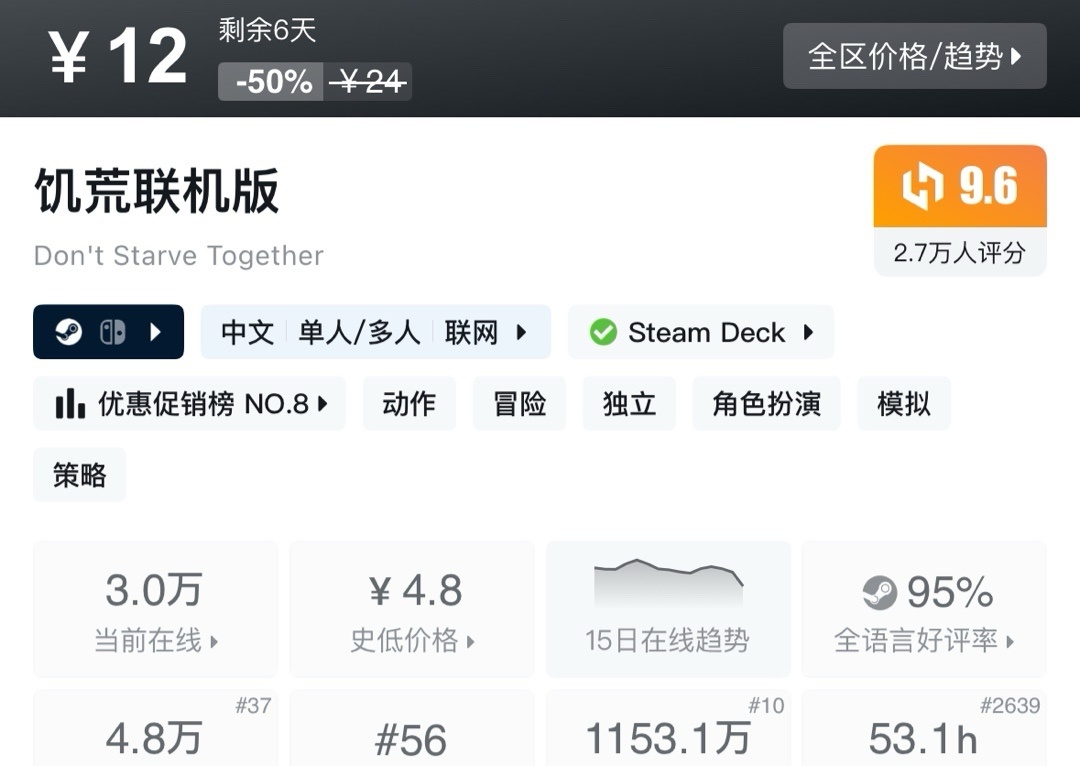Click the green Steam Deck verified checkmark

pos(603,332)
